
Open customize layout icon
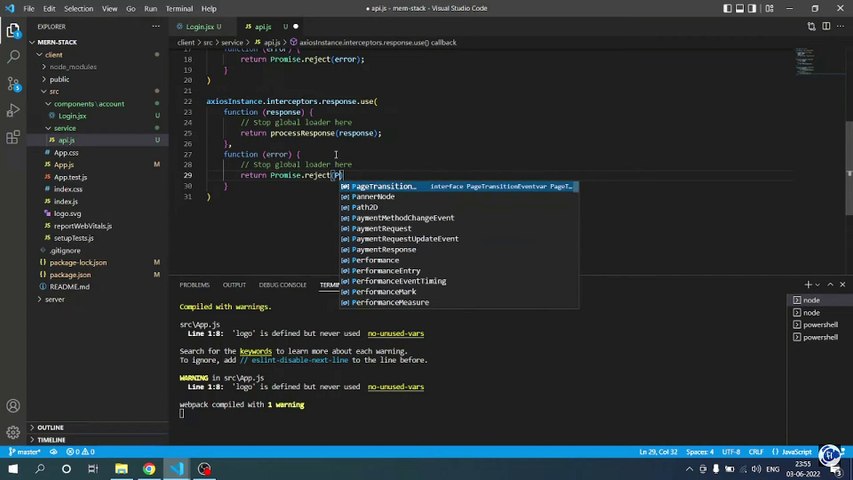(769, 8)
